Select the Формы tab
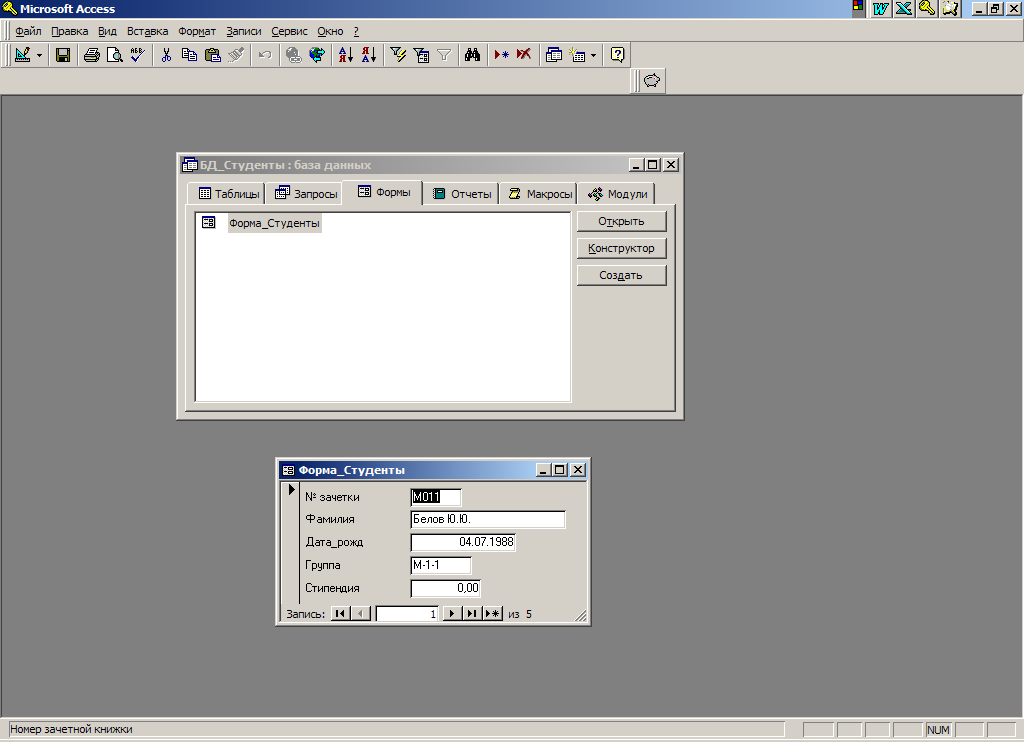The height and width of the screenshot is (742, 1024). [x=383, y=192]
